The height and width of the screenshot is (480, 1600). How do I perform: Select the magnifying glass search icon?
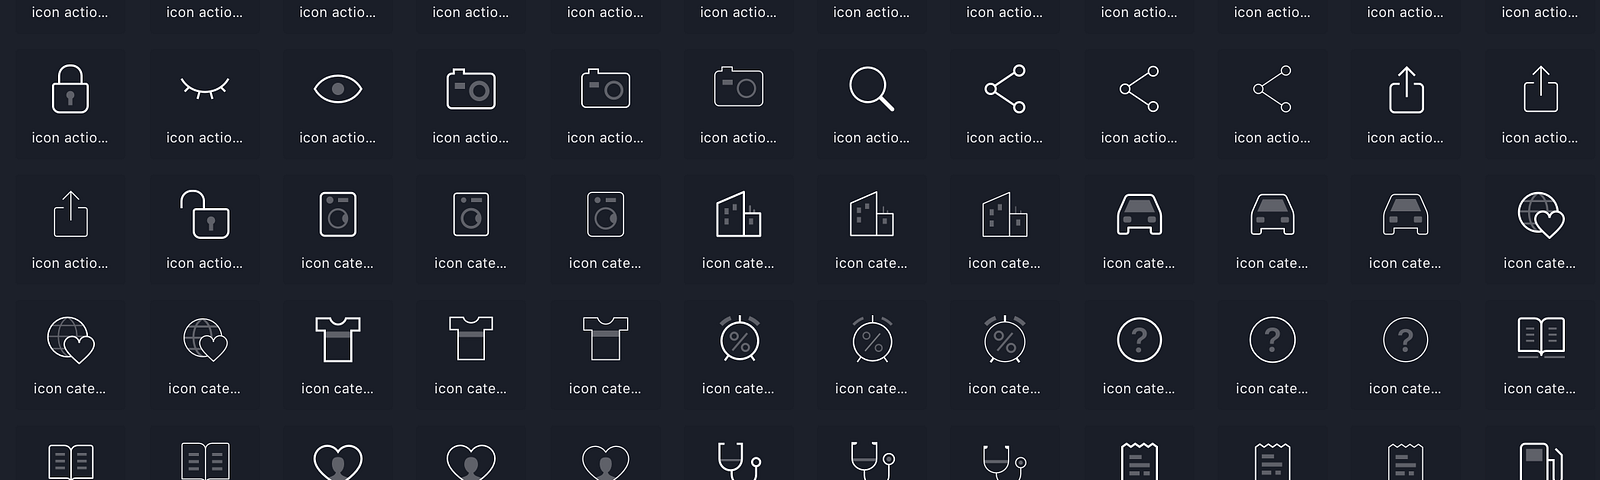[871, 89]
